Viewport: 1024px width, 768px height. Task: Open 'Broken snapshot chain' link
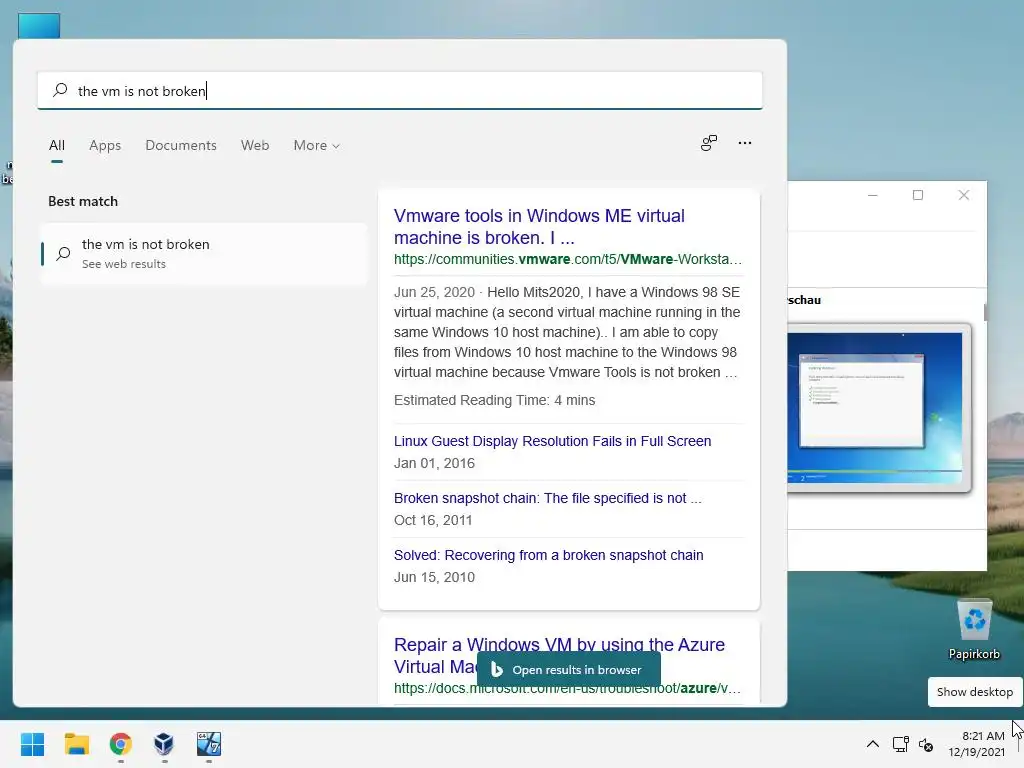point(547,498)
